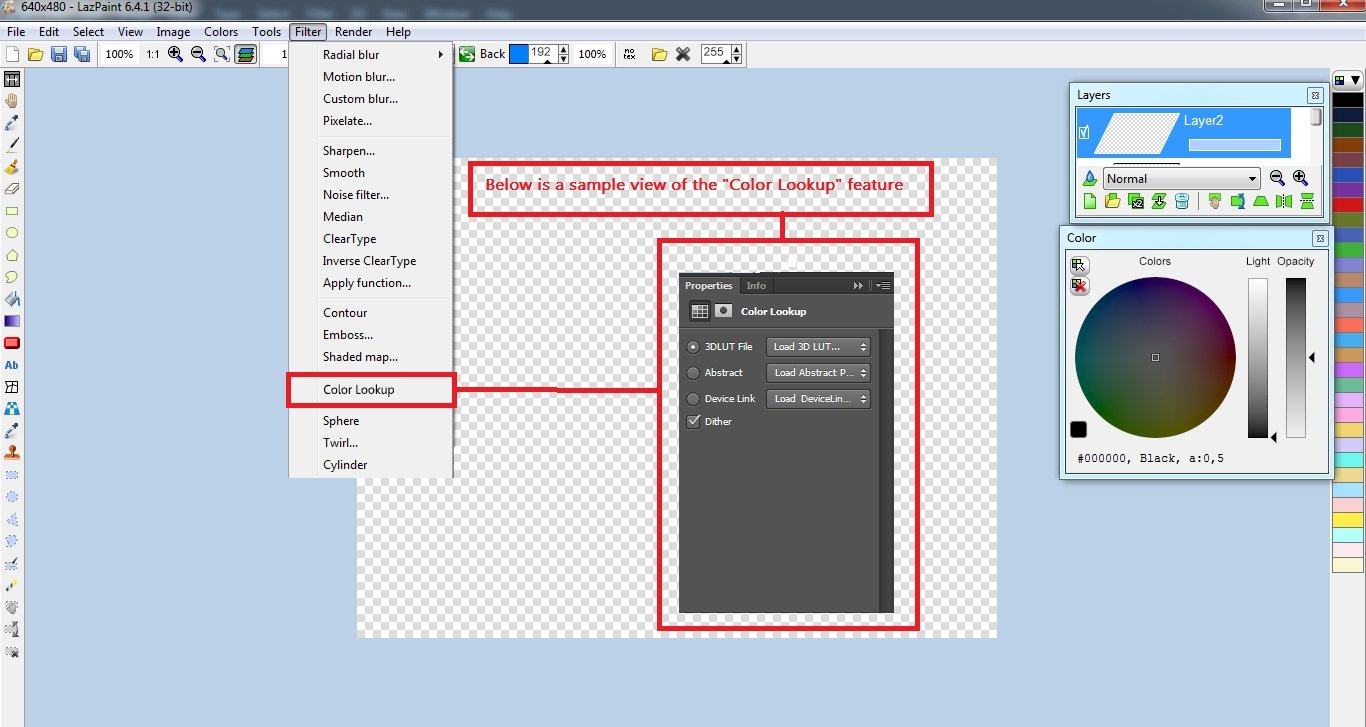Click the open file folder icon
The height and width of the screenshot is (727, 1366).
pyautogui.click(x=35, y=54)
